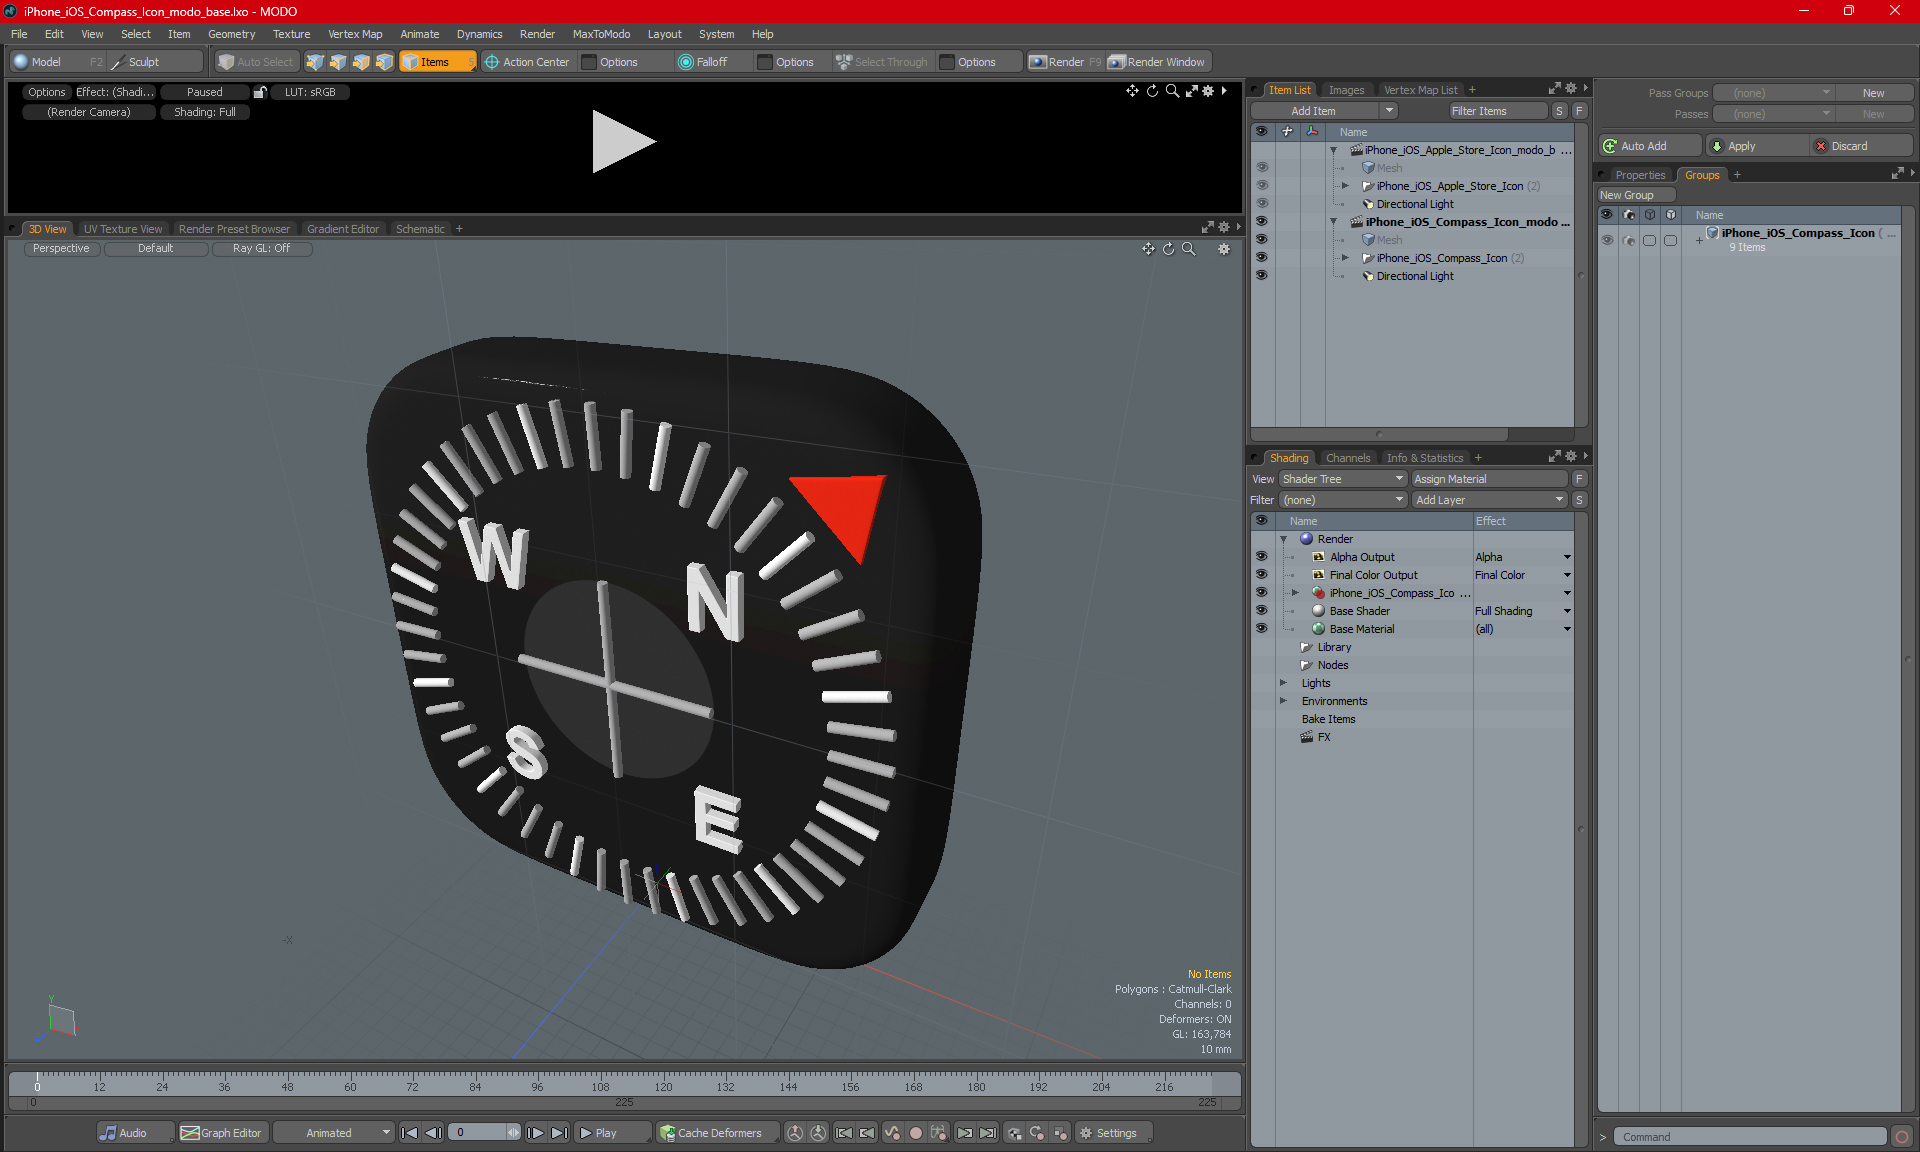Switch to the Channels tab
The image size is (1920, 1152).
coord(1348,458)
